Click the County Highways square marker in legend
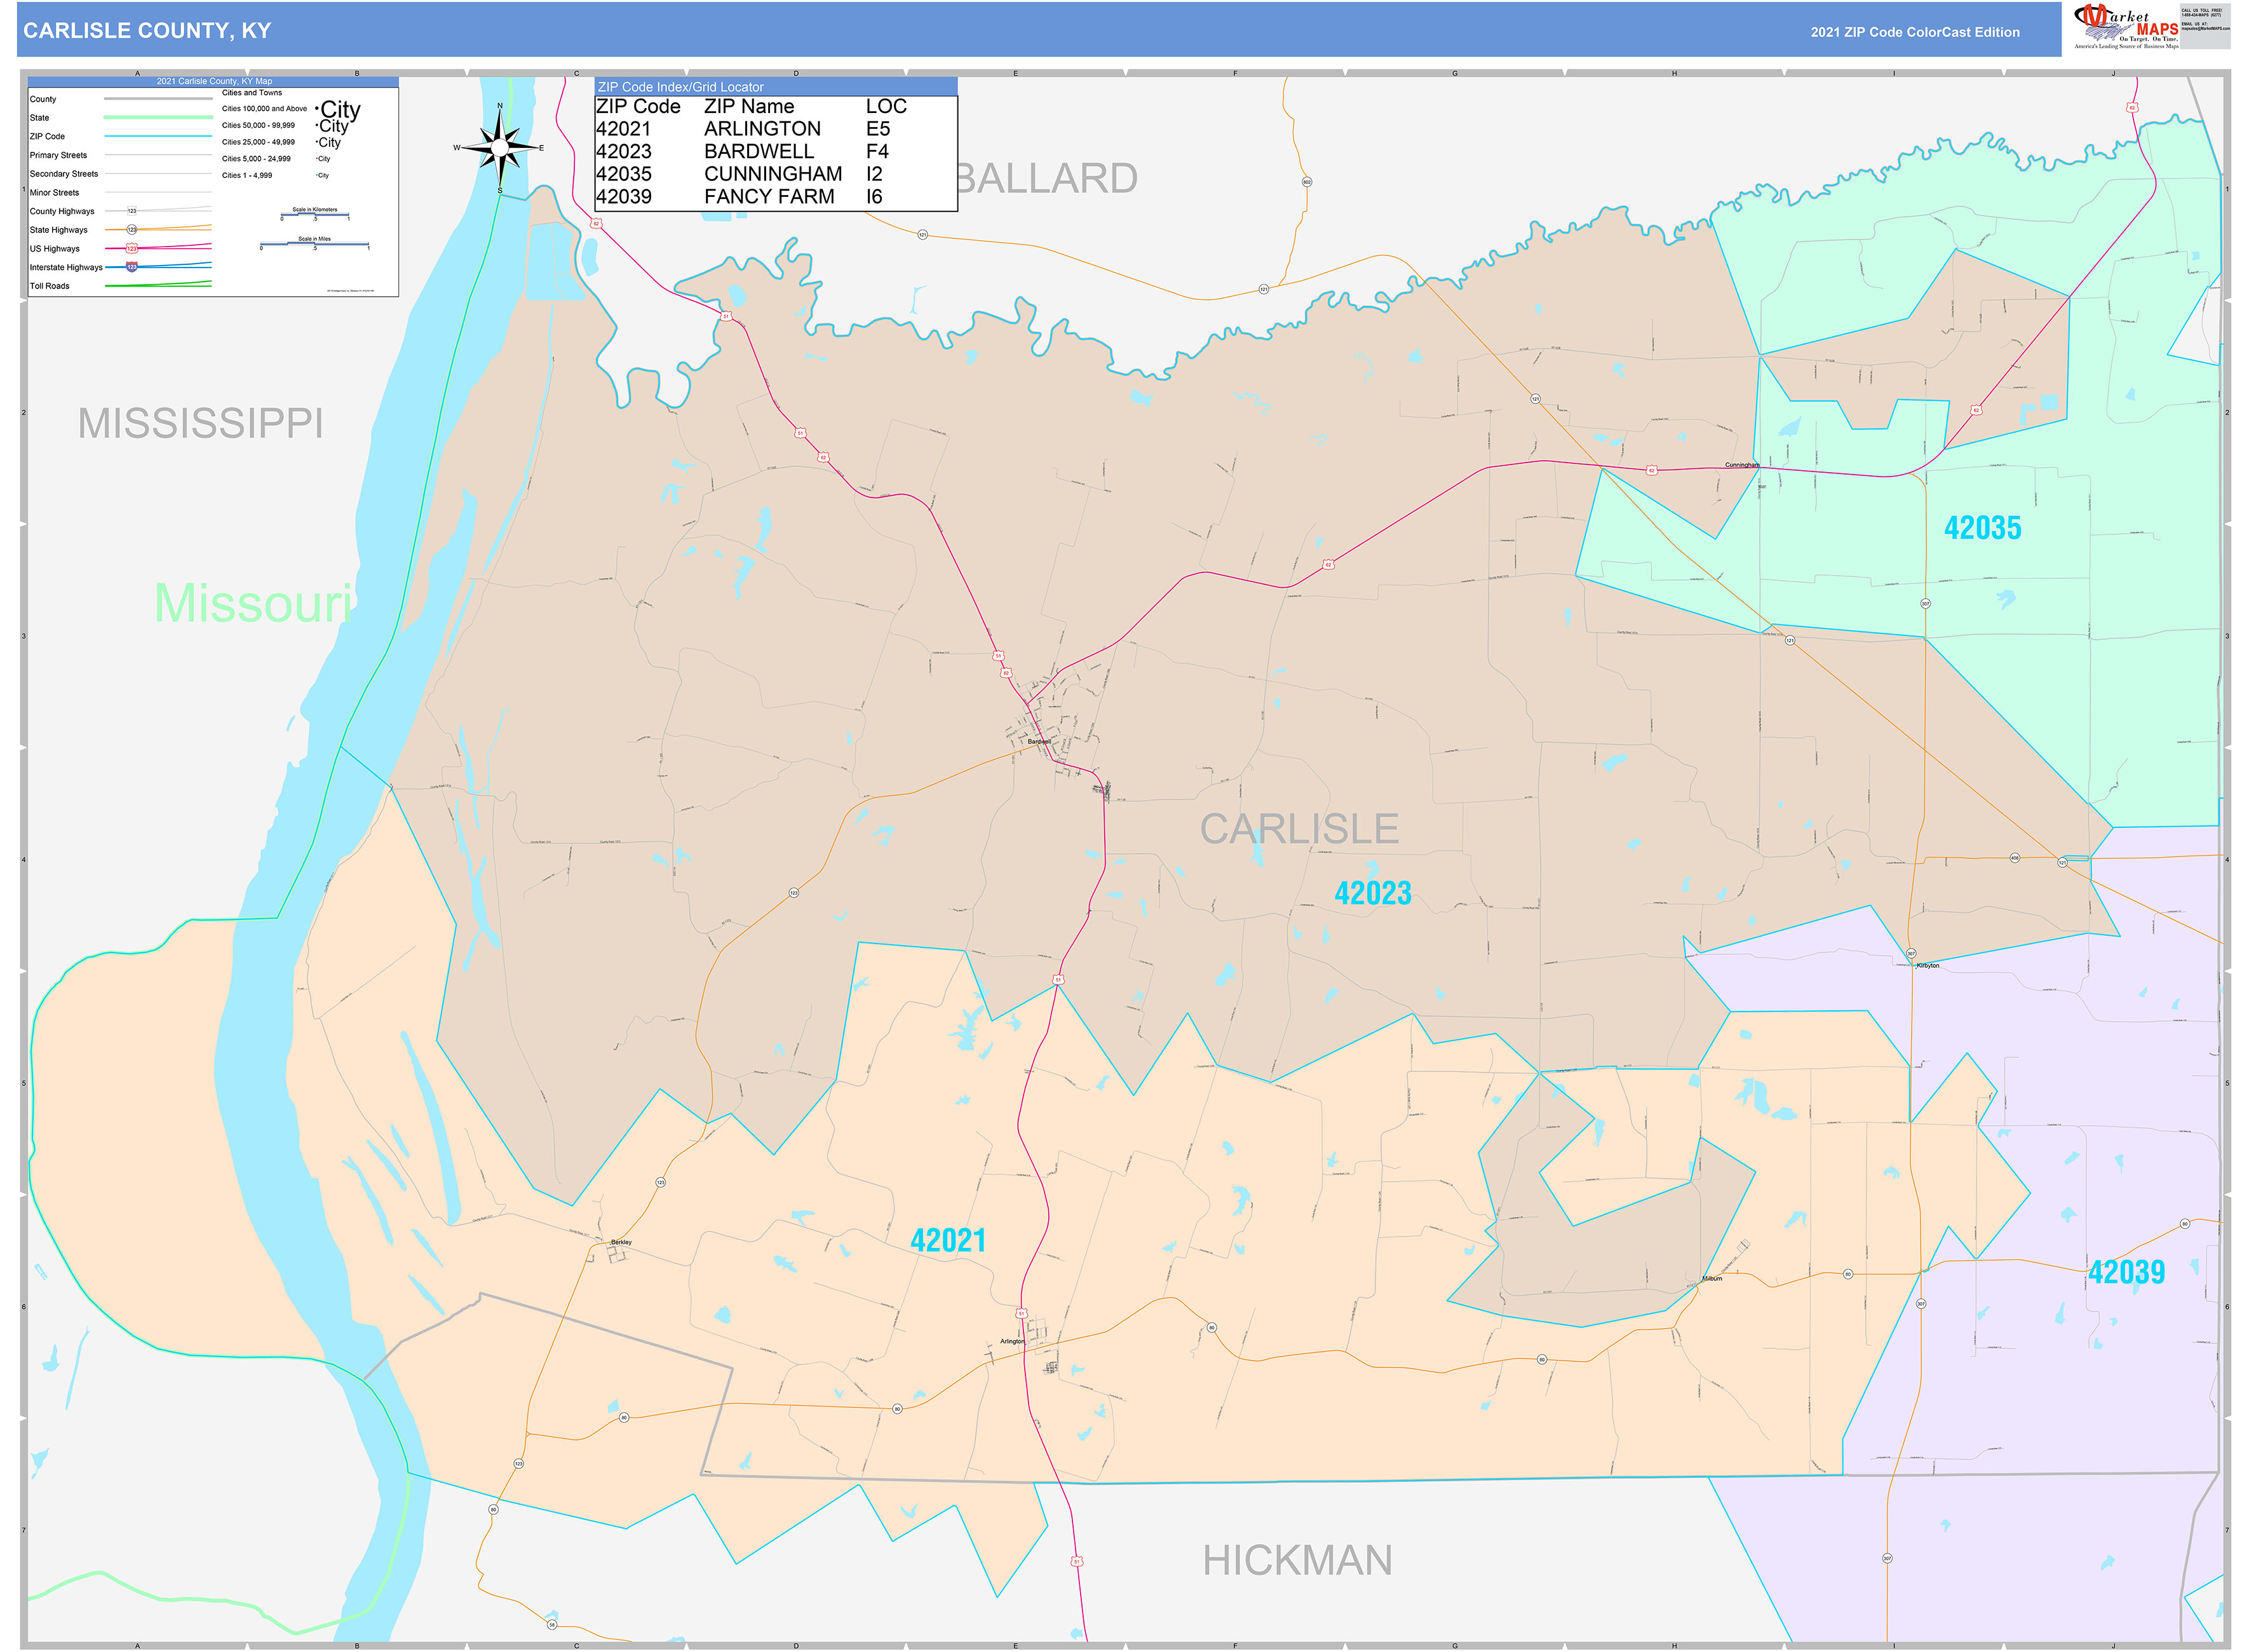Image resolution: width=2242 pixels, height=1652 pixels. [132, 211]
